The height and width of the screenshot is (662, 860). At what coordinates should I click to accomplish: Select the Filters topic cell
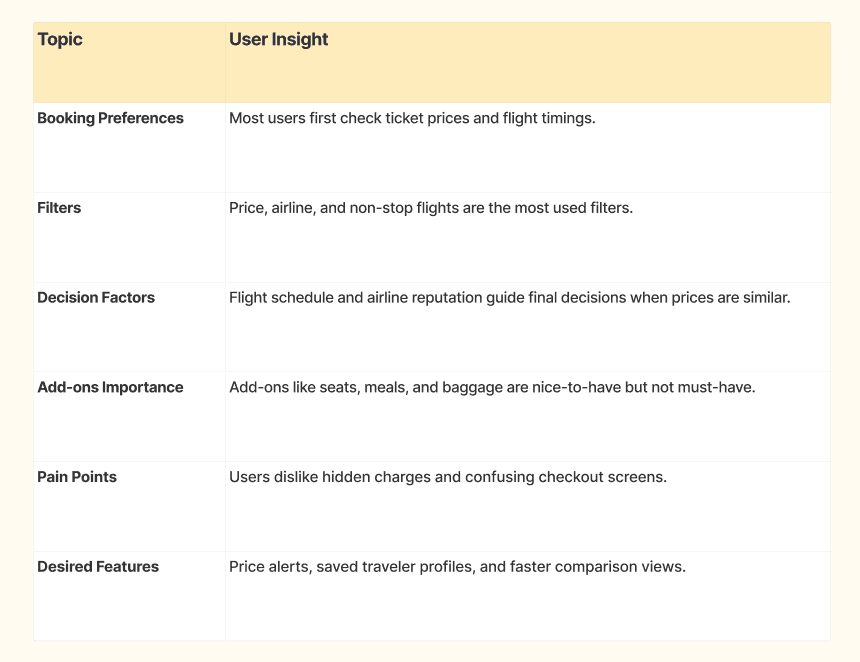coord(59,208)
